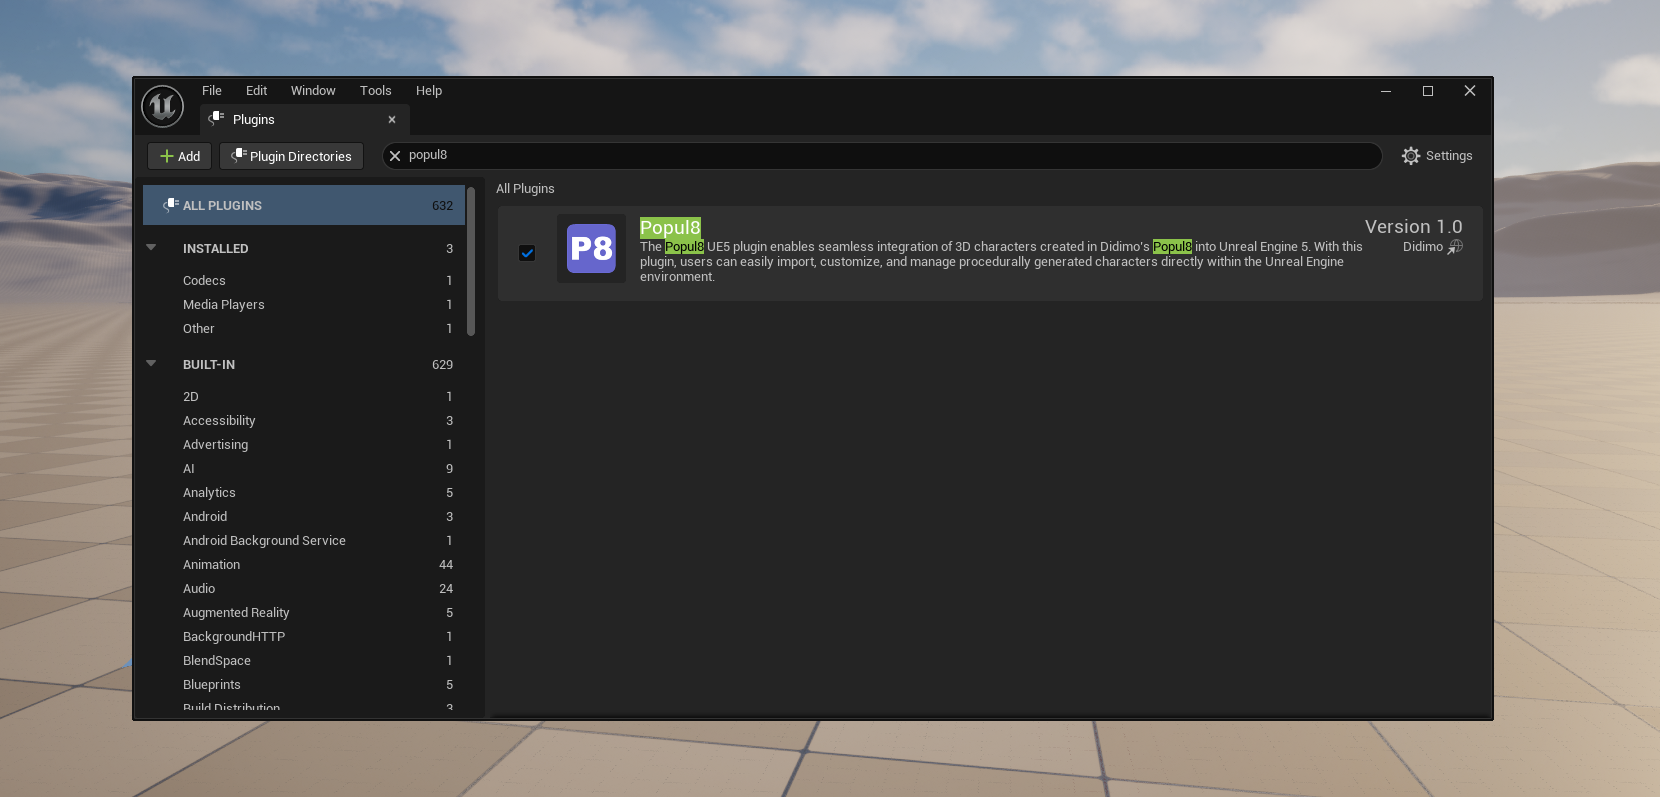Close the Plugins window

pyautogui.click(x=1470, y=91)
